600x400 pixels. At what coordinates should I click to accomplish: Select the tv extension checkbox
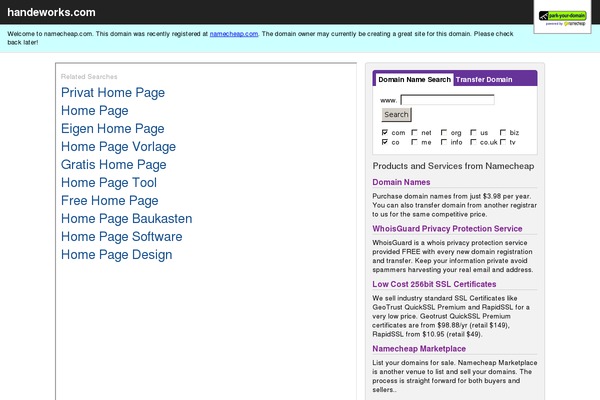click(503, 142)
